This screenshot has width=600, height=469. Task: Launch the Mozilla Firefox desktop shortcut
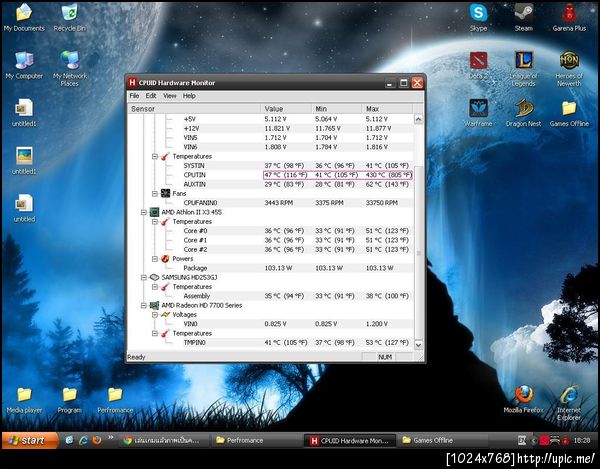pos(523,400)
